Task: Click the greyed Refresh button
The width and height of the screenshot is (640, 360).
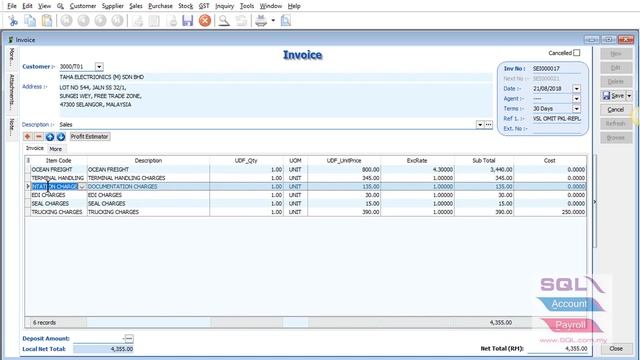Action: (x=616, y=124)
